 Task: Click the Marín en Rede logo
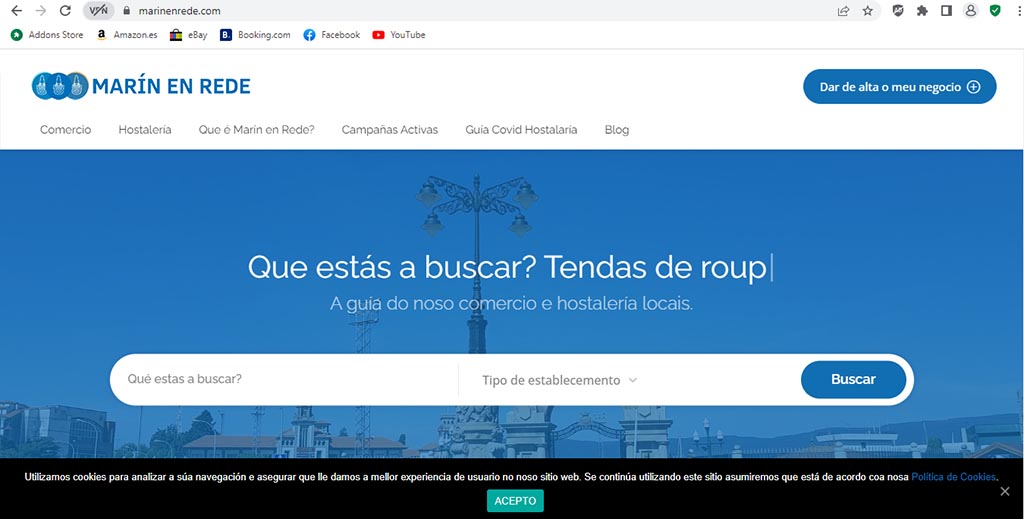pyautogui.click(x=141, y=86)
